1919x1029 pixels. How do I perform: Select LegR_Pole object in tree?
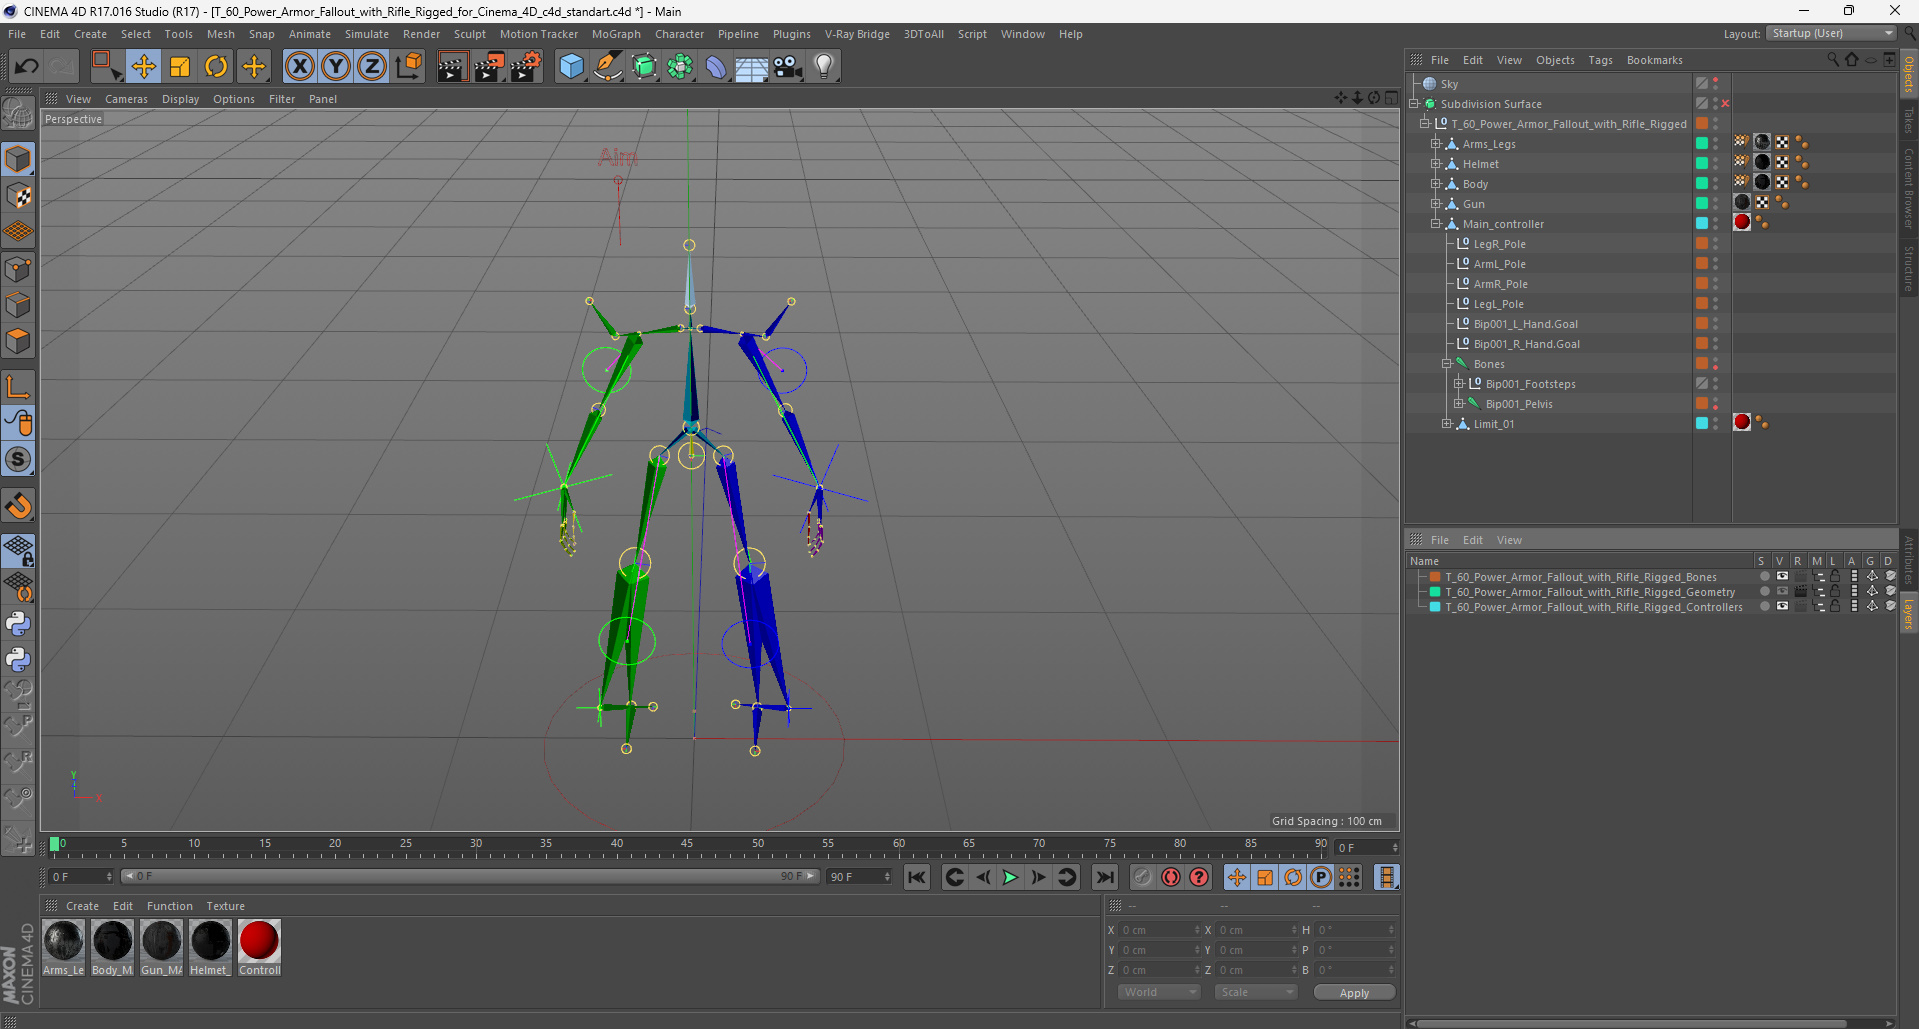[1499, 244]
